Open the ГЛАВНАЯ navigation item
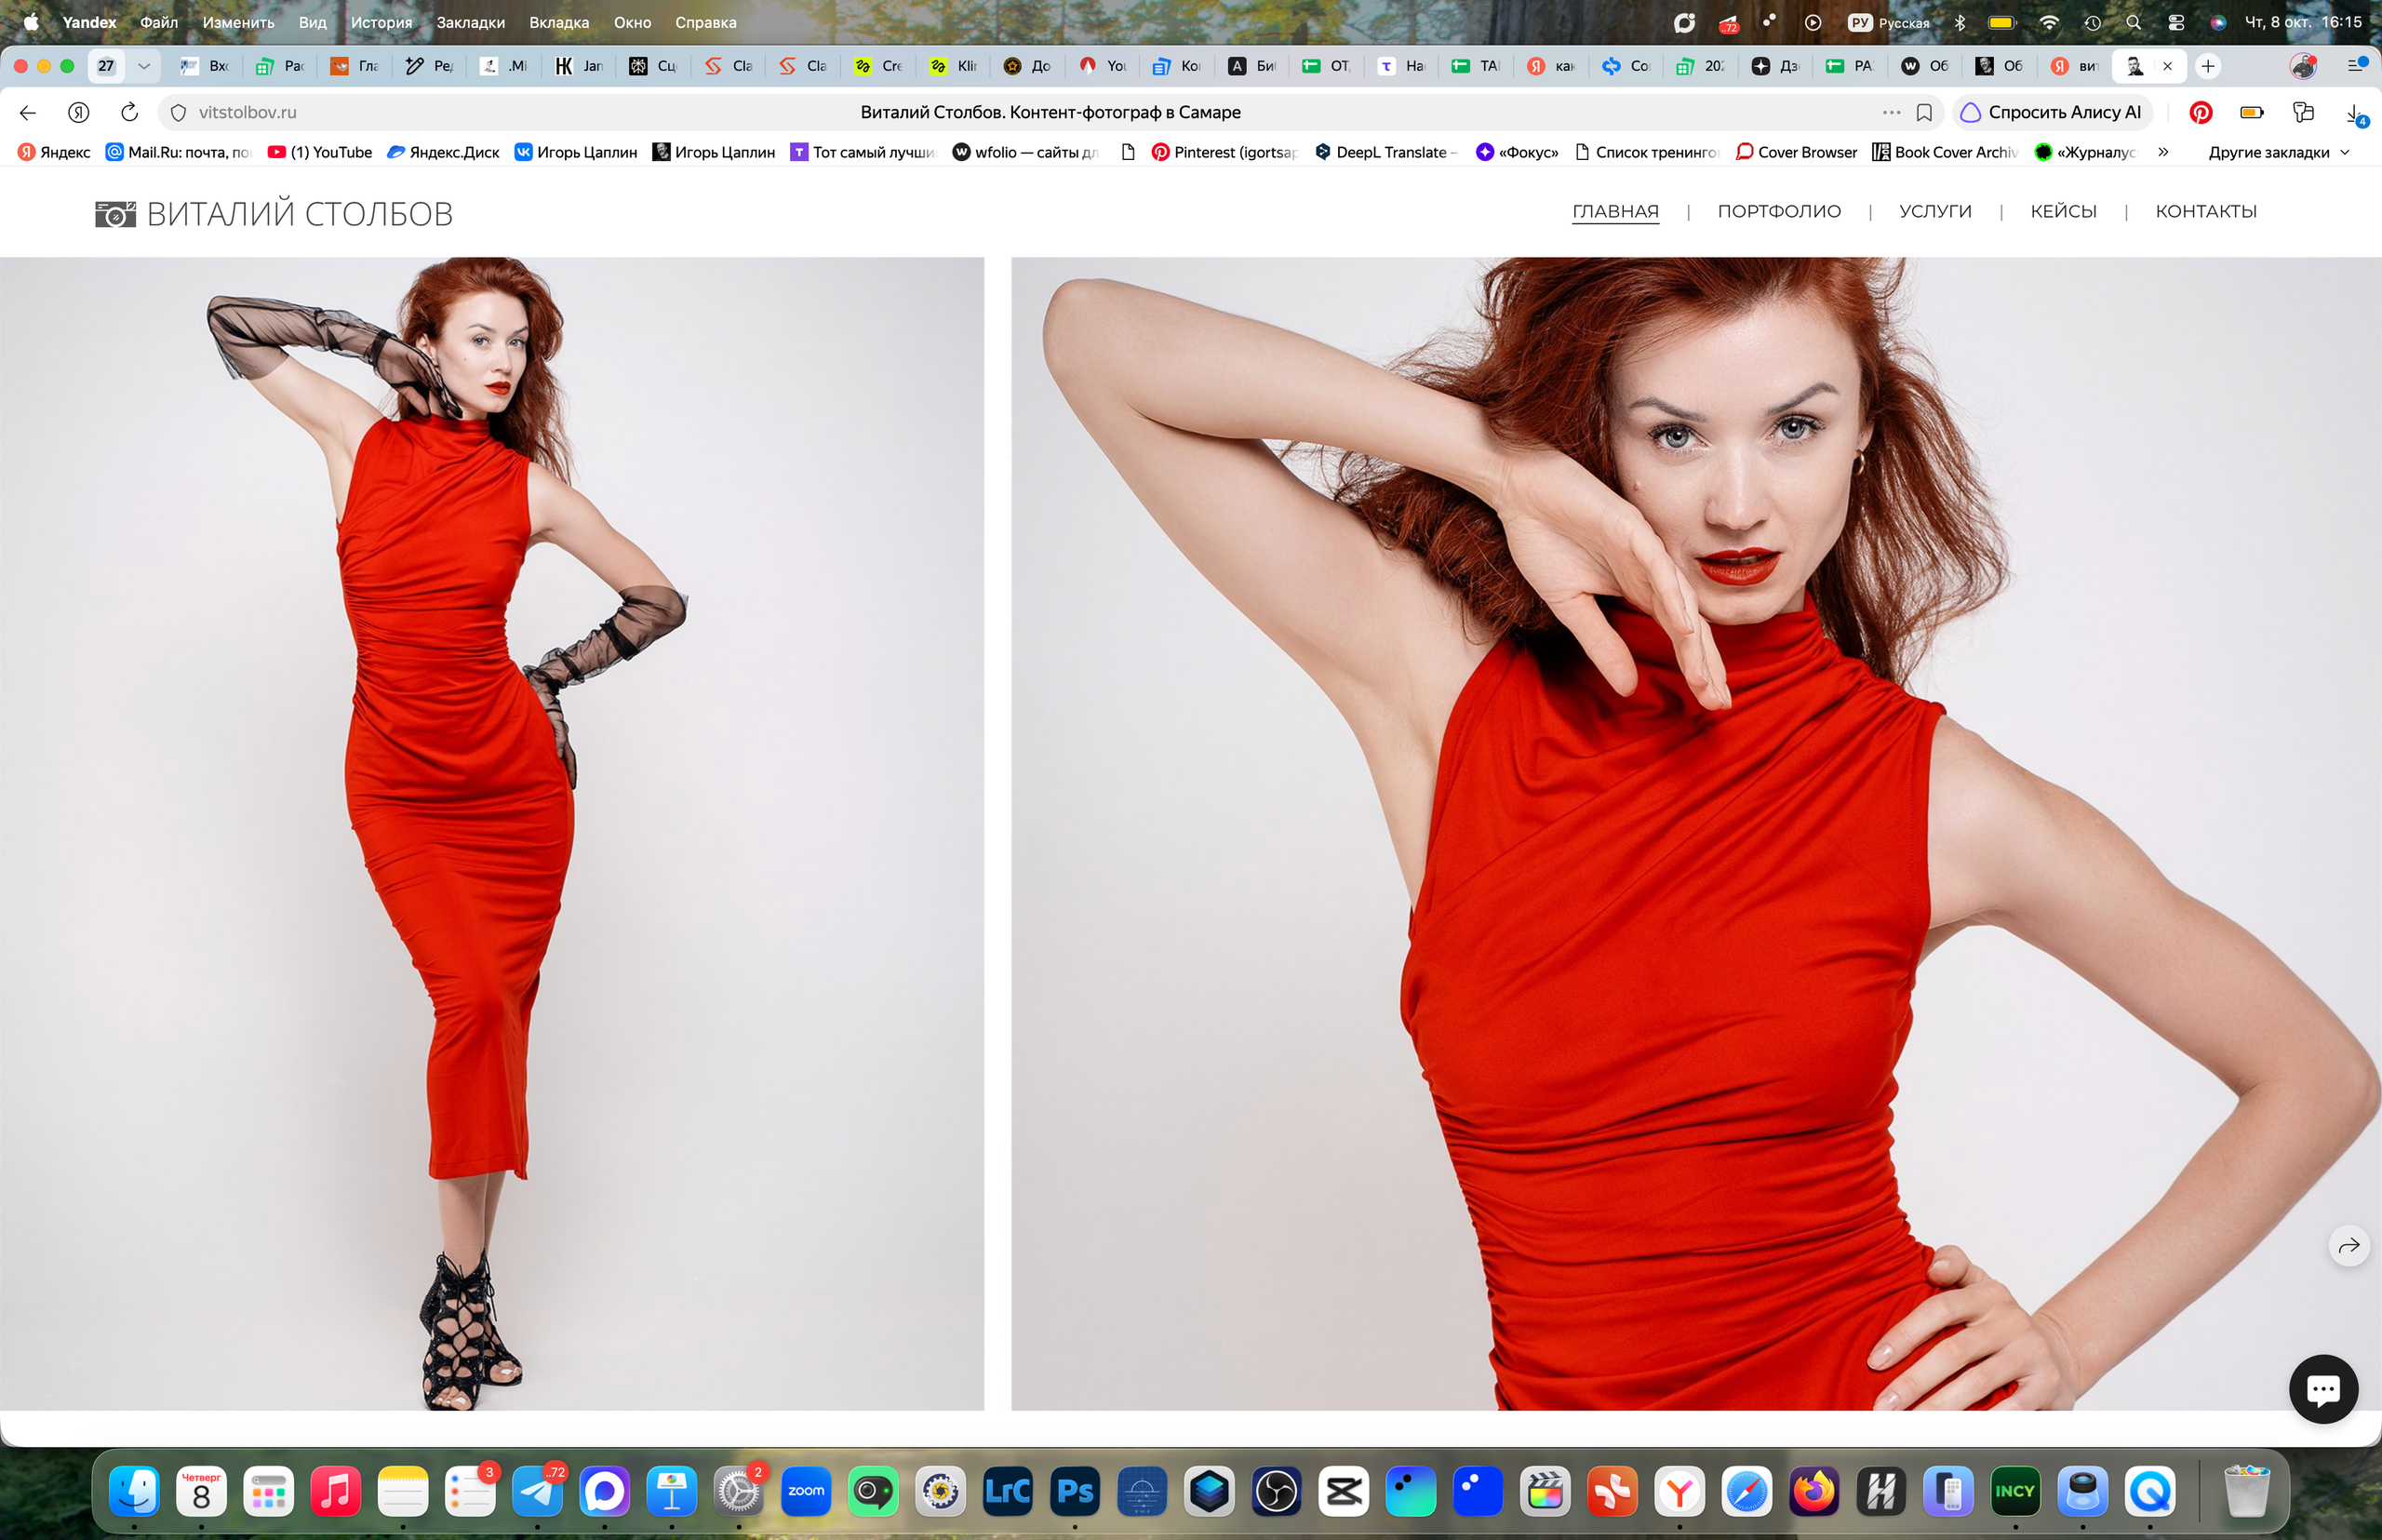The height and width of the screenshot is (1540, 2382). pos(1615,211)
